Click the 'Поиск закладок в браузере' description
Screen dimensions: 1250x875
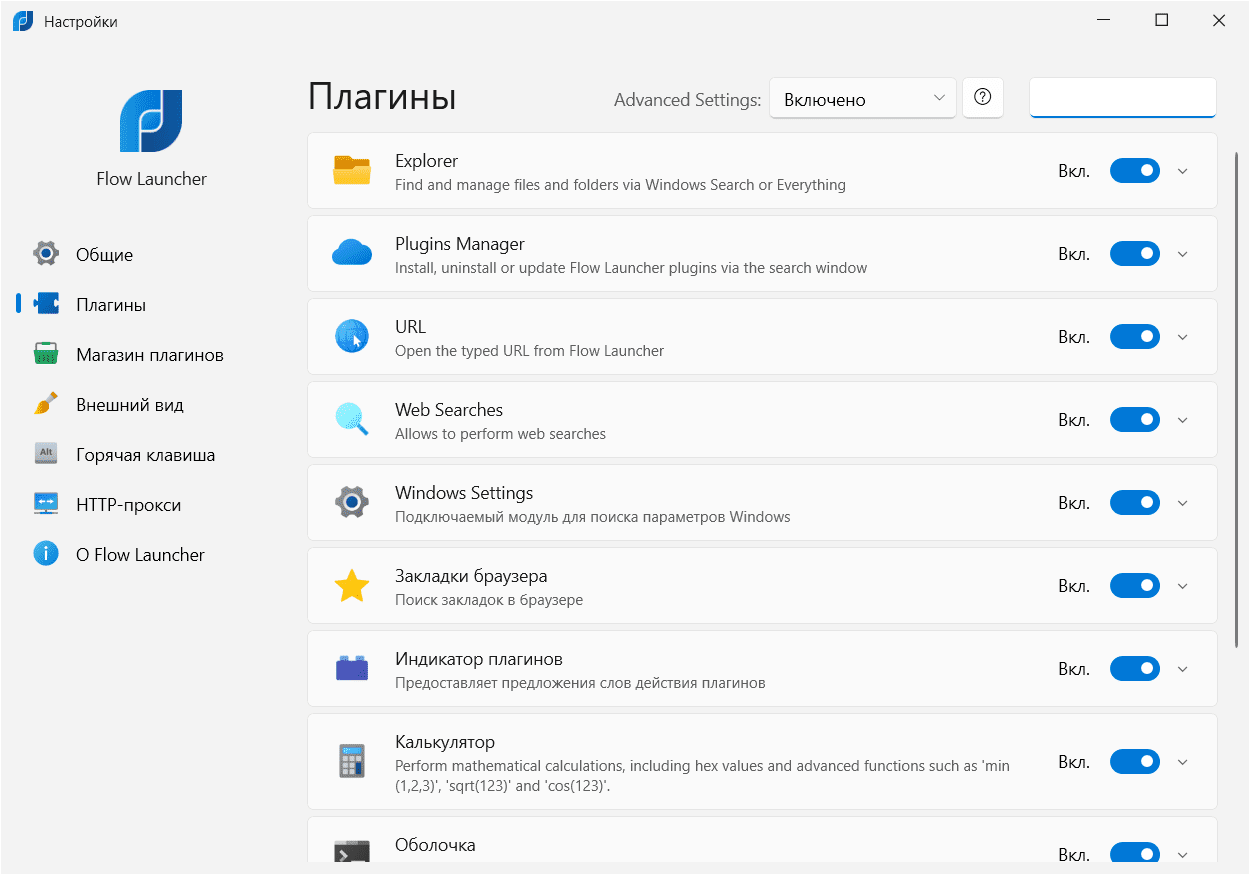[x=488, y=600]
